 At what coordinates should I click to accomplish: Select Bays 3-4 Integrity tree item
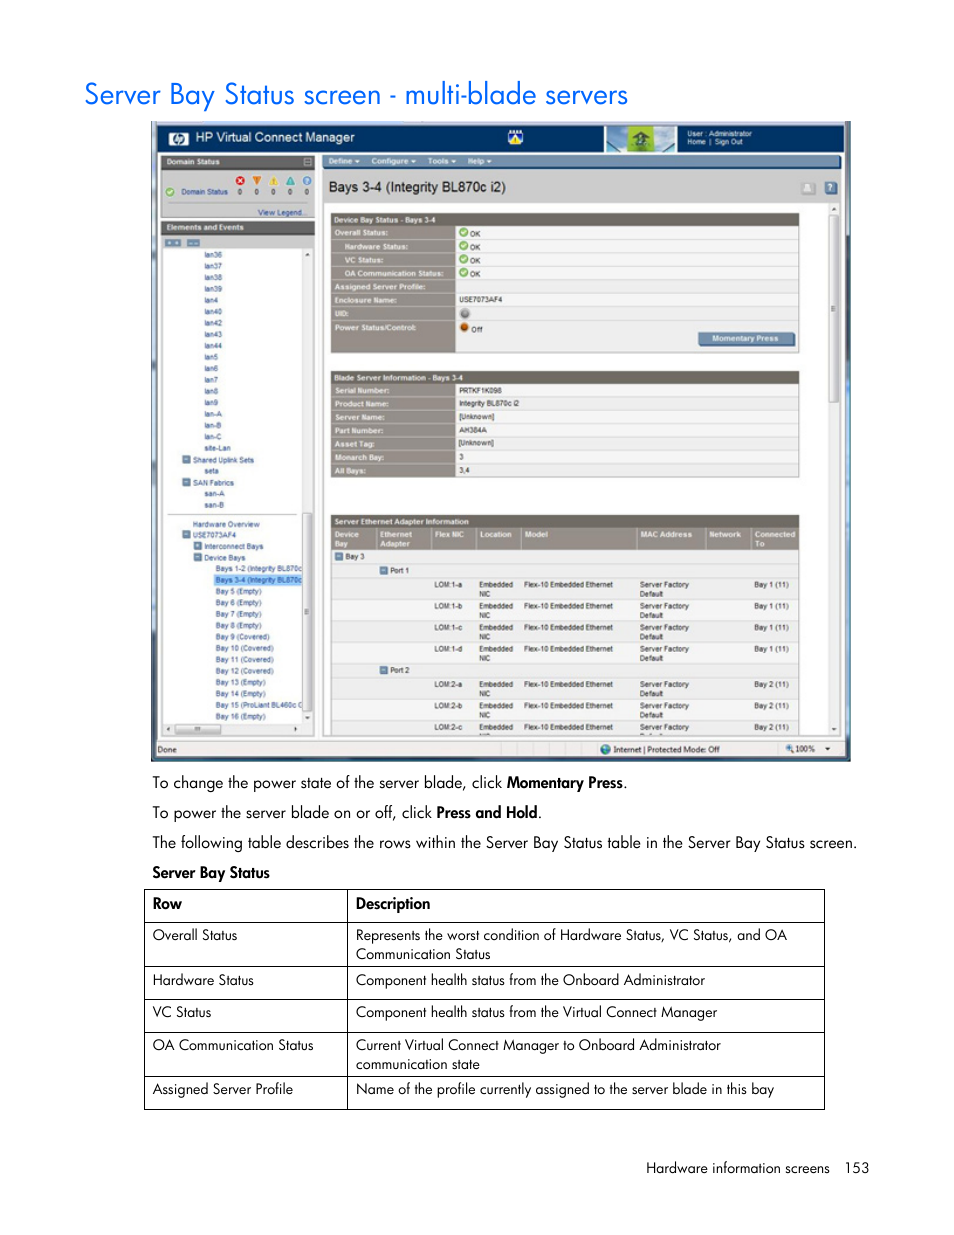pos(258,580)
